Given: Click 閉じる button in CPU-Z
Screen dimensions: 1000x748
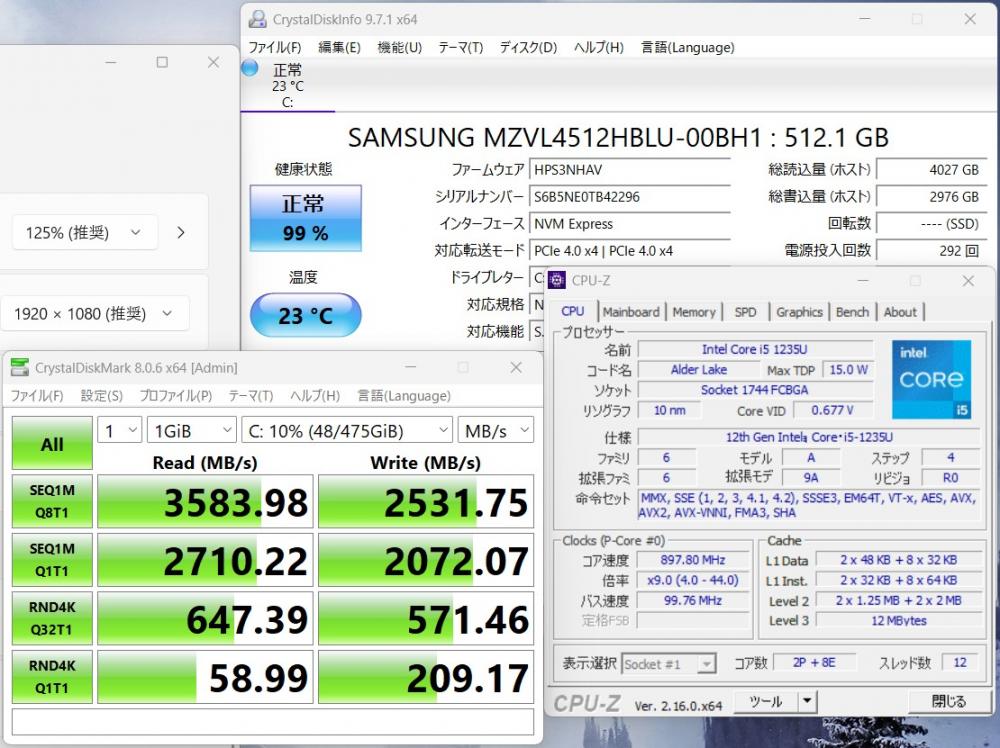Looking at the screenshot, I should pyautogui.click(x=948, y=701).
